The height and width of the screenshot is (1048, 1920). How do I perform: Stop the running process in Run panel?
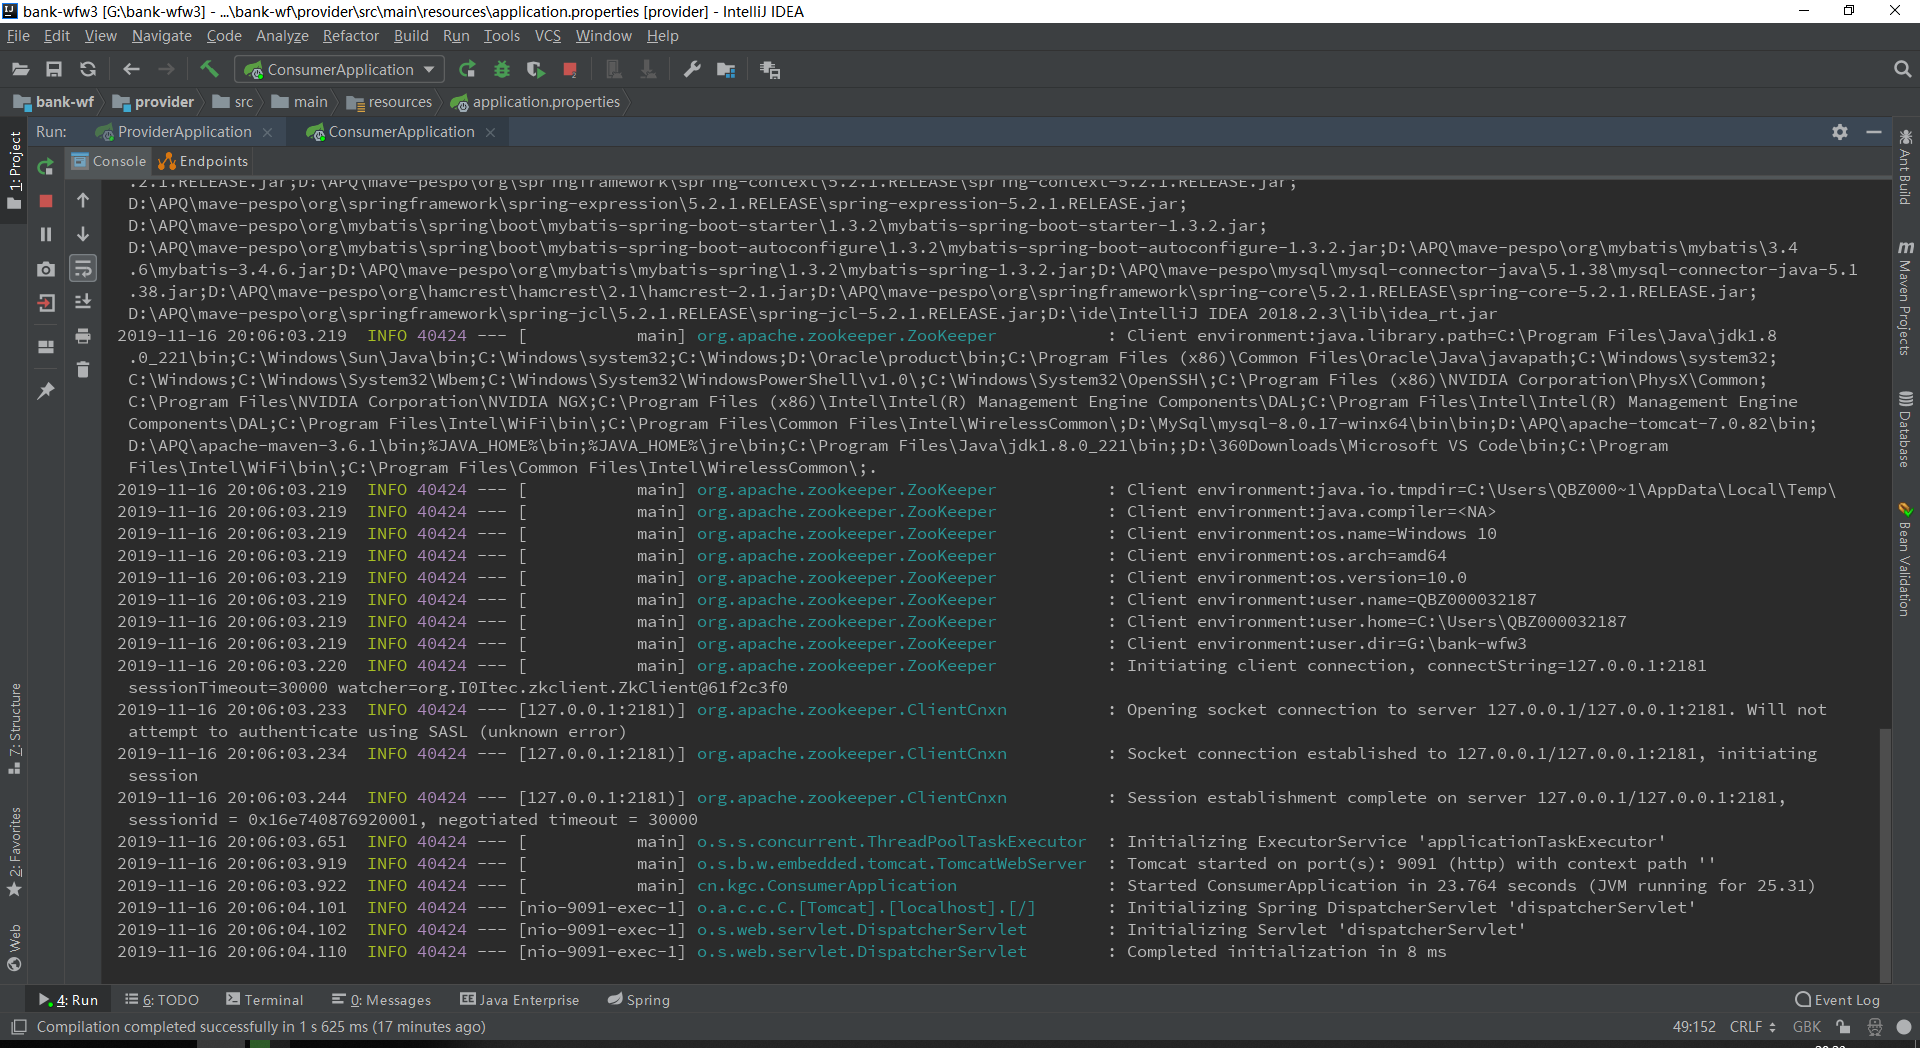(46, 201)
